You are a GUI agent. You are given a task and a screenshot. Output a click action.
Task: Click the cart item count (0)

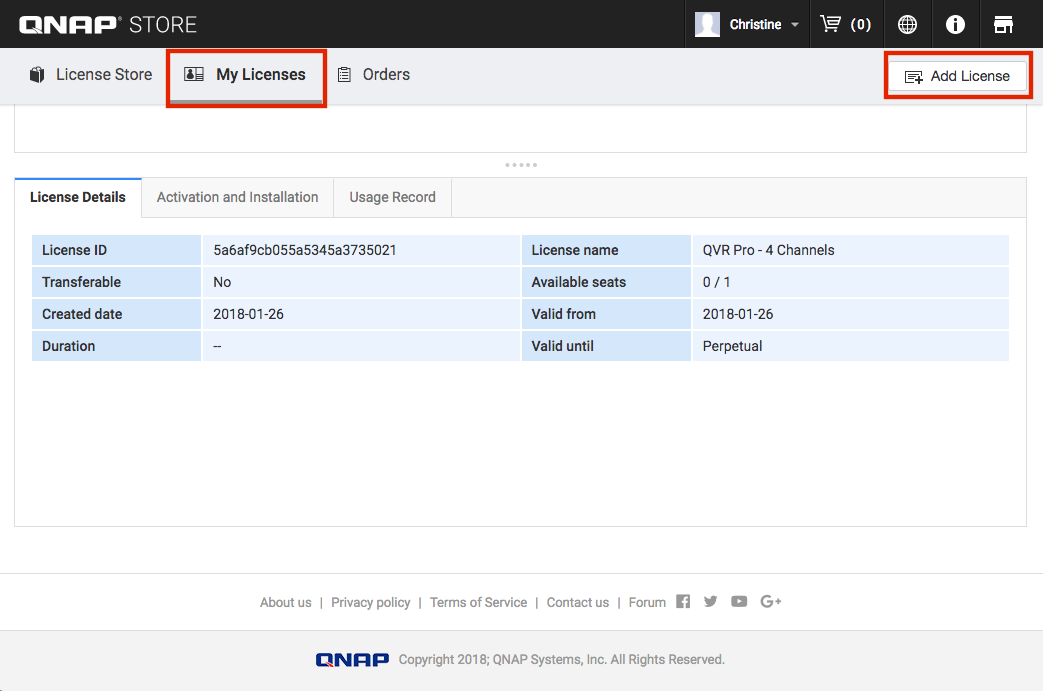(861, 25)
